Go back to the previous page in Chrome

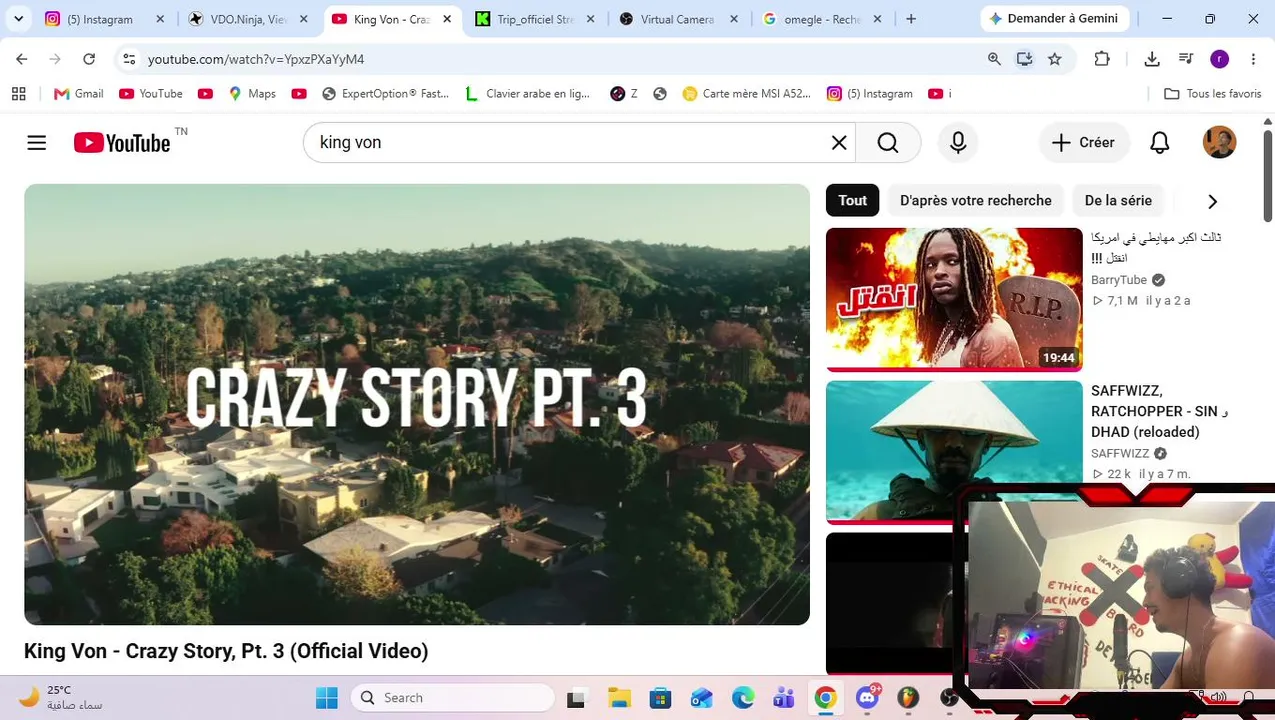pyautogui.click(x=22, y=59)
